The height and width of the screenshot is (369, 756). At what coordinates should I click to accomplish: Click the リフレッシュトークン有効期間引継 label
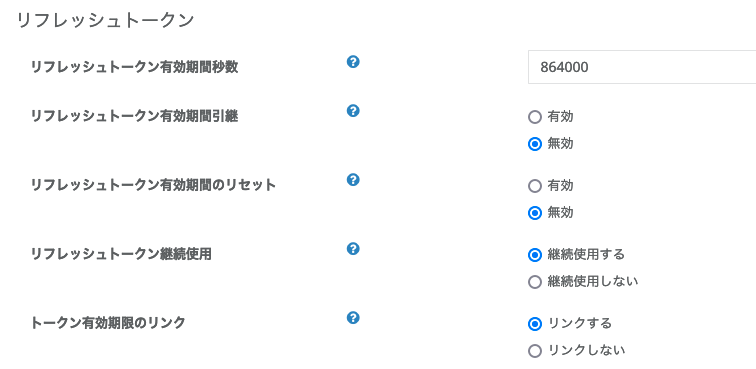[x=134, y=116]
